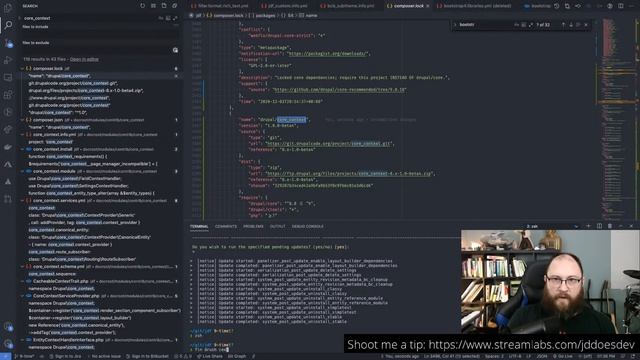Screen dimensions: 640x360
Task: Switch to the OUTPUT panel tab
Action: pos(278,226)
